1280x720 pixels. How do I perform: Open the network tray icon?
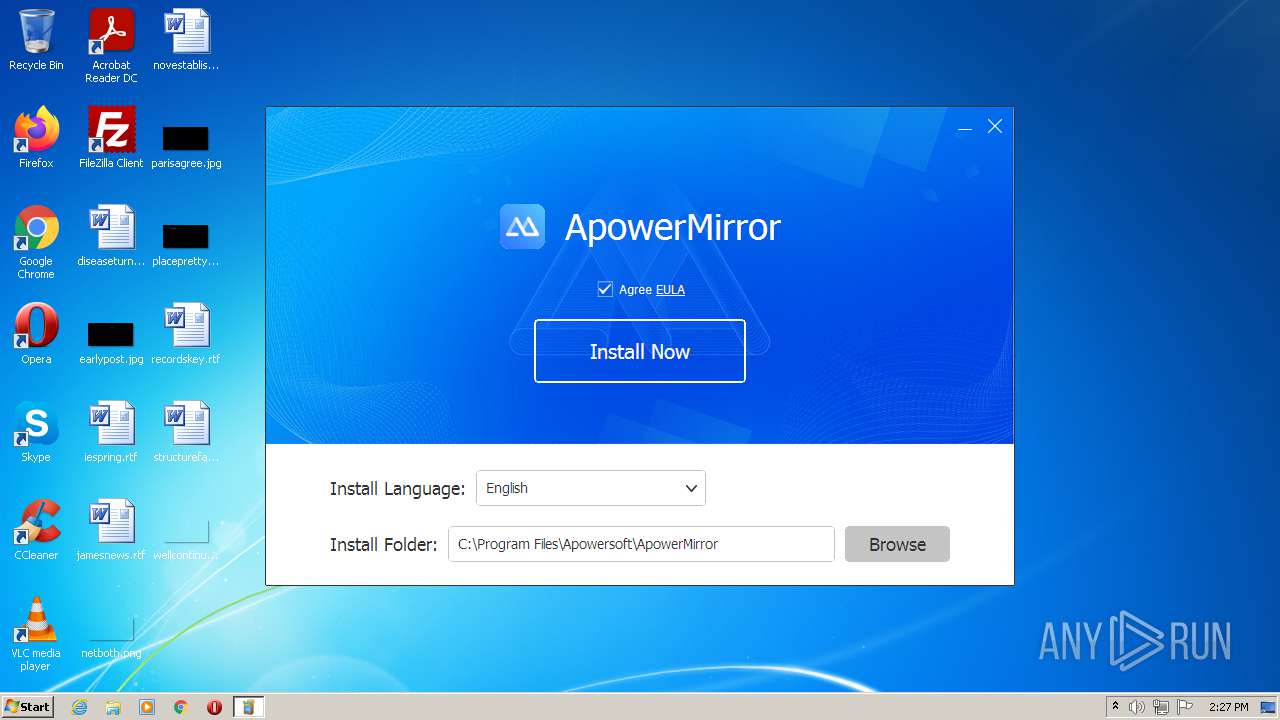(1161, 707)
